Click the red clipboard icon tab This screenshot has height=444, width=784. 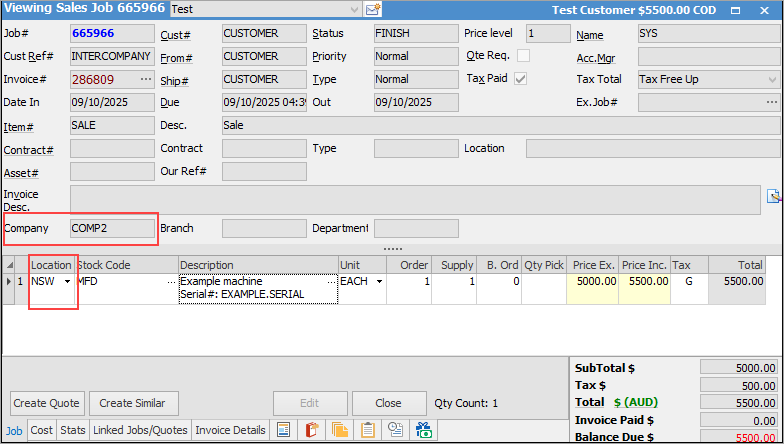[x=311, y=430]
